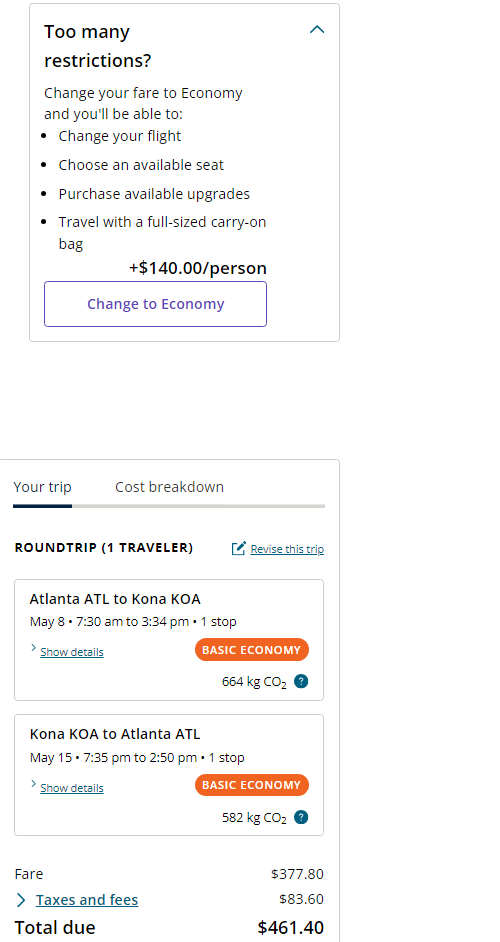
Task: Expand the Kona to Atlanta details chevron
Action: (34, 784)
